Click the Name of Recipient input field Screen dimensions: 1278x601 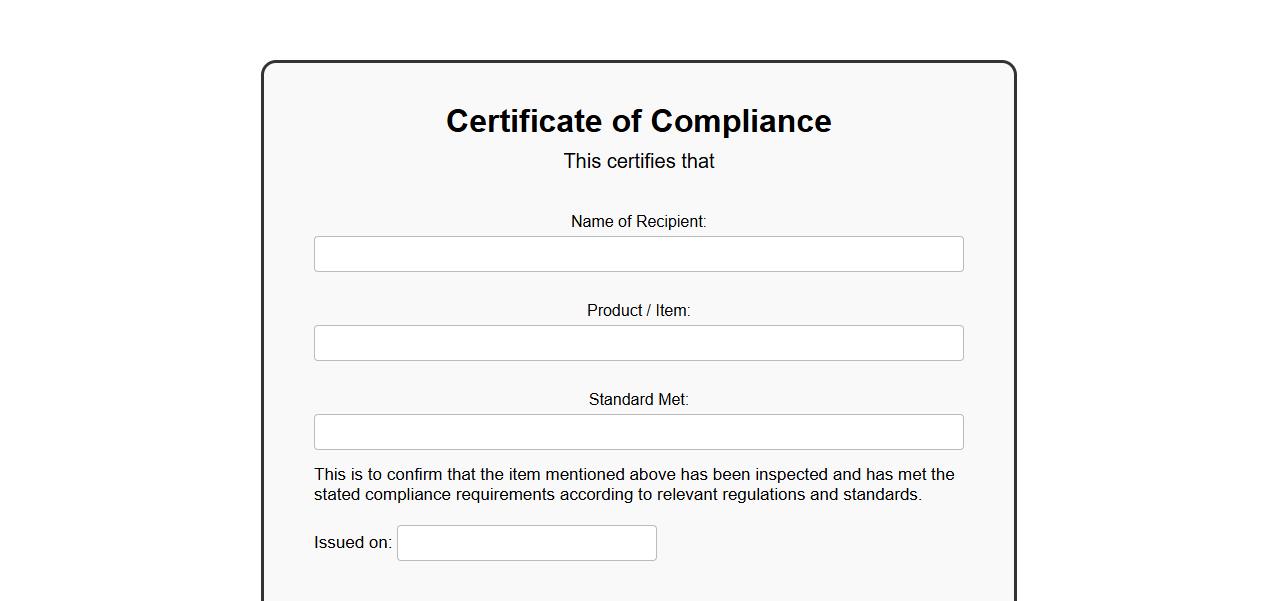pyautogui.click(x=638, y=254)
